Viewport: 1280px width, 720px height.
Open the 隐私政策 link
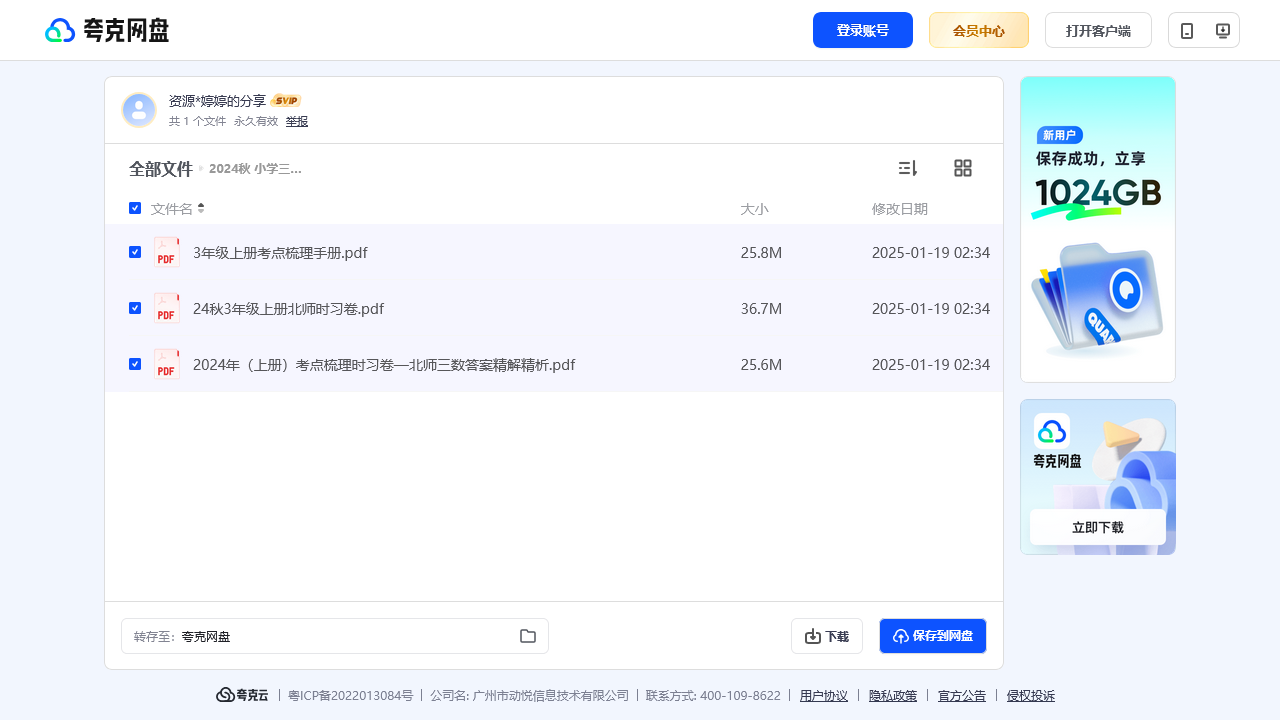click(x=893, y=696)
